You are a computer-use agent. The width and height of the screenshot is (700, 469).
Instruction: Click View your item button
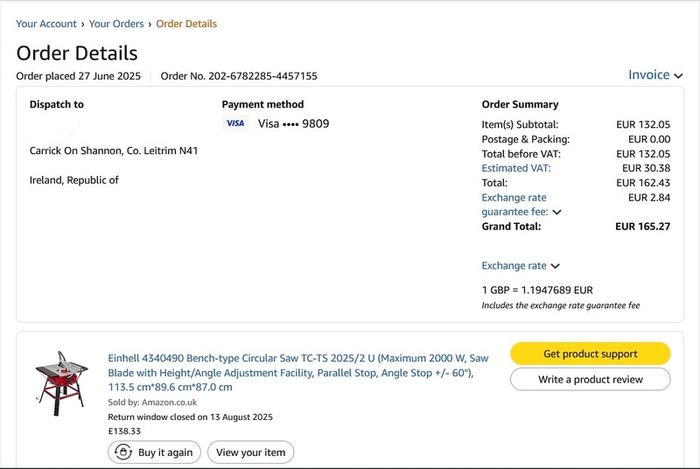250,452
